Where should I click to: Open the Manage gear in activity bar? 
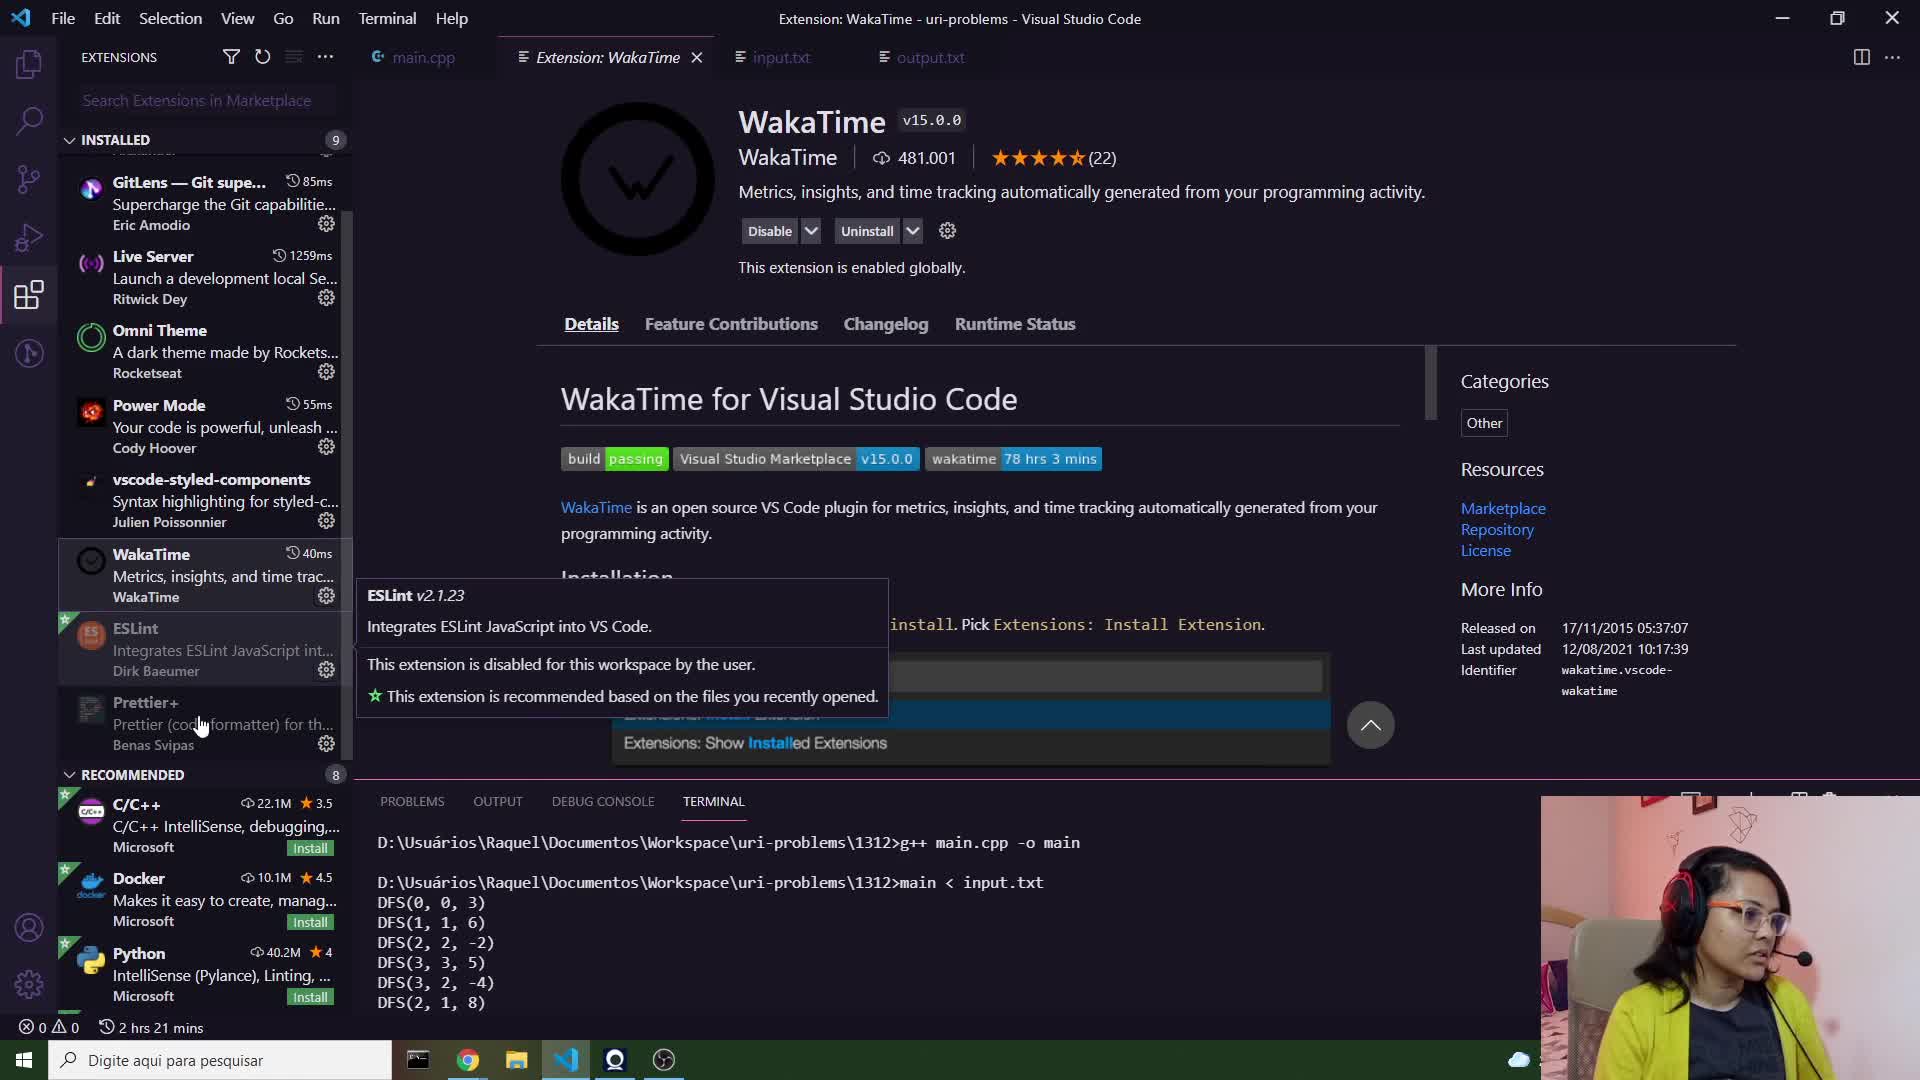29,985
